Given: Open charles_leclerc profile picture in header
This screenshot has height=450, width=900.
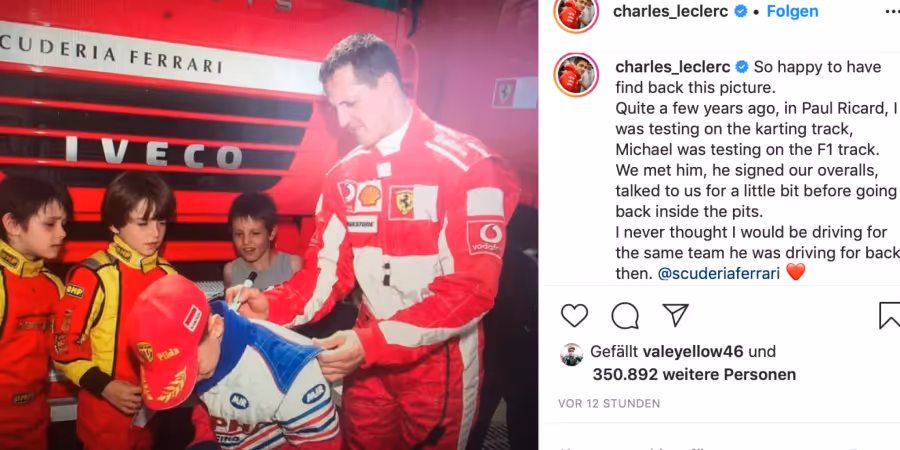Looking at the screenshot, I should point(576,11).
